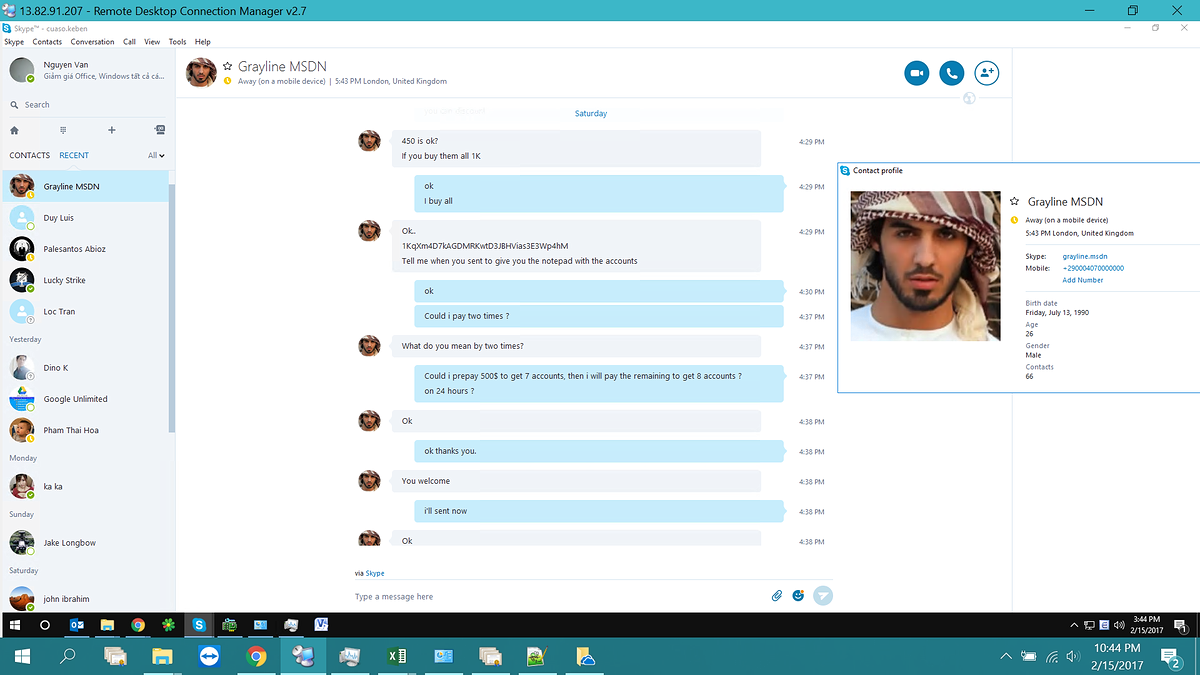This screenshot has height=675, width=1200.
Task: Select Dino K conversation
Action: [85, 368]
